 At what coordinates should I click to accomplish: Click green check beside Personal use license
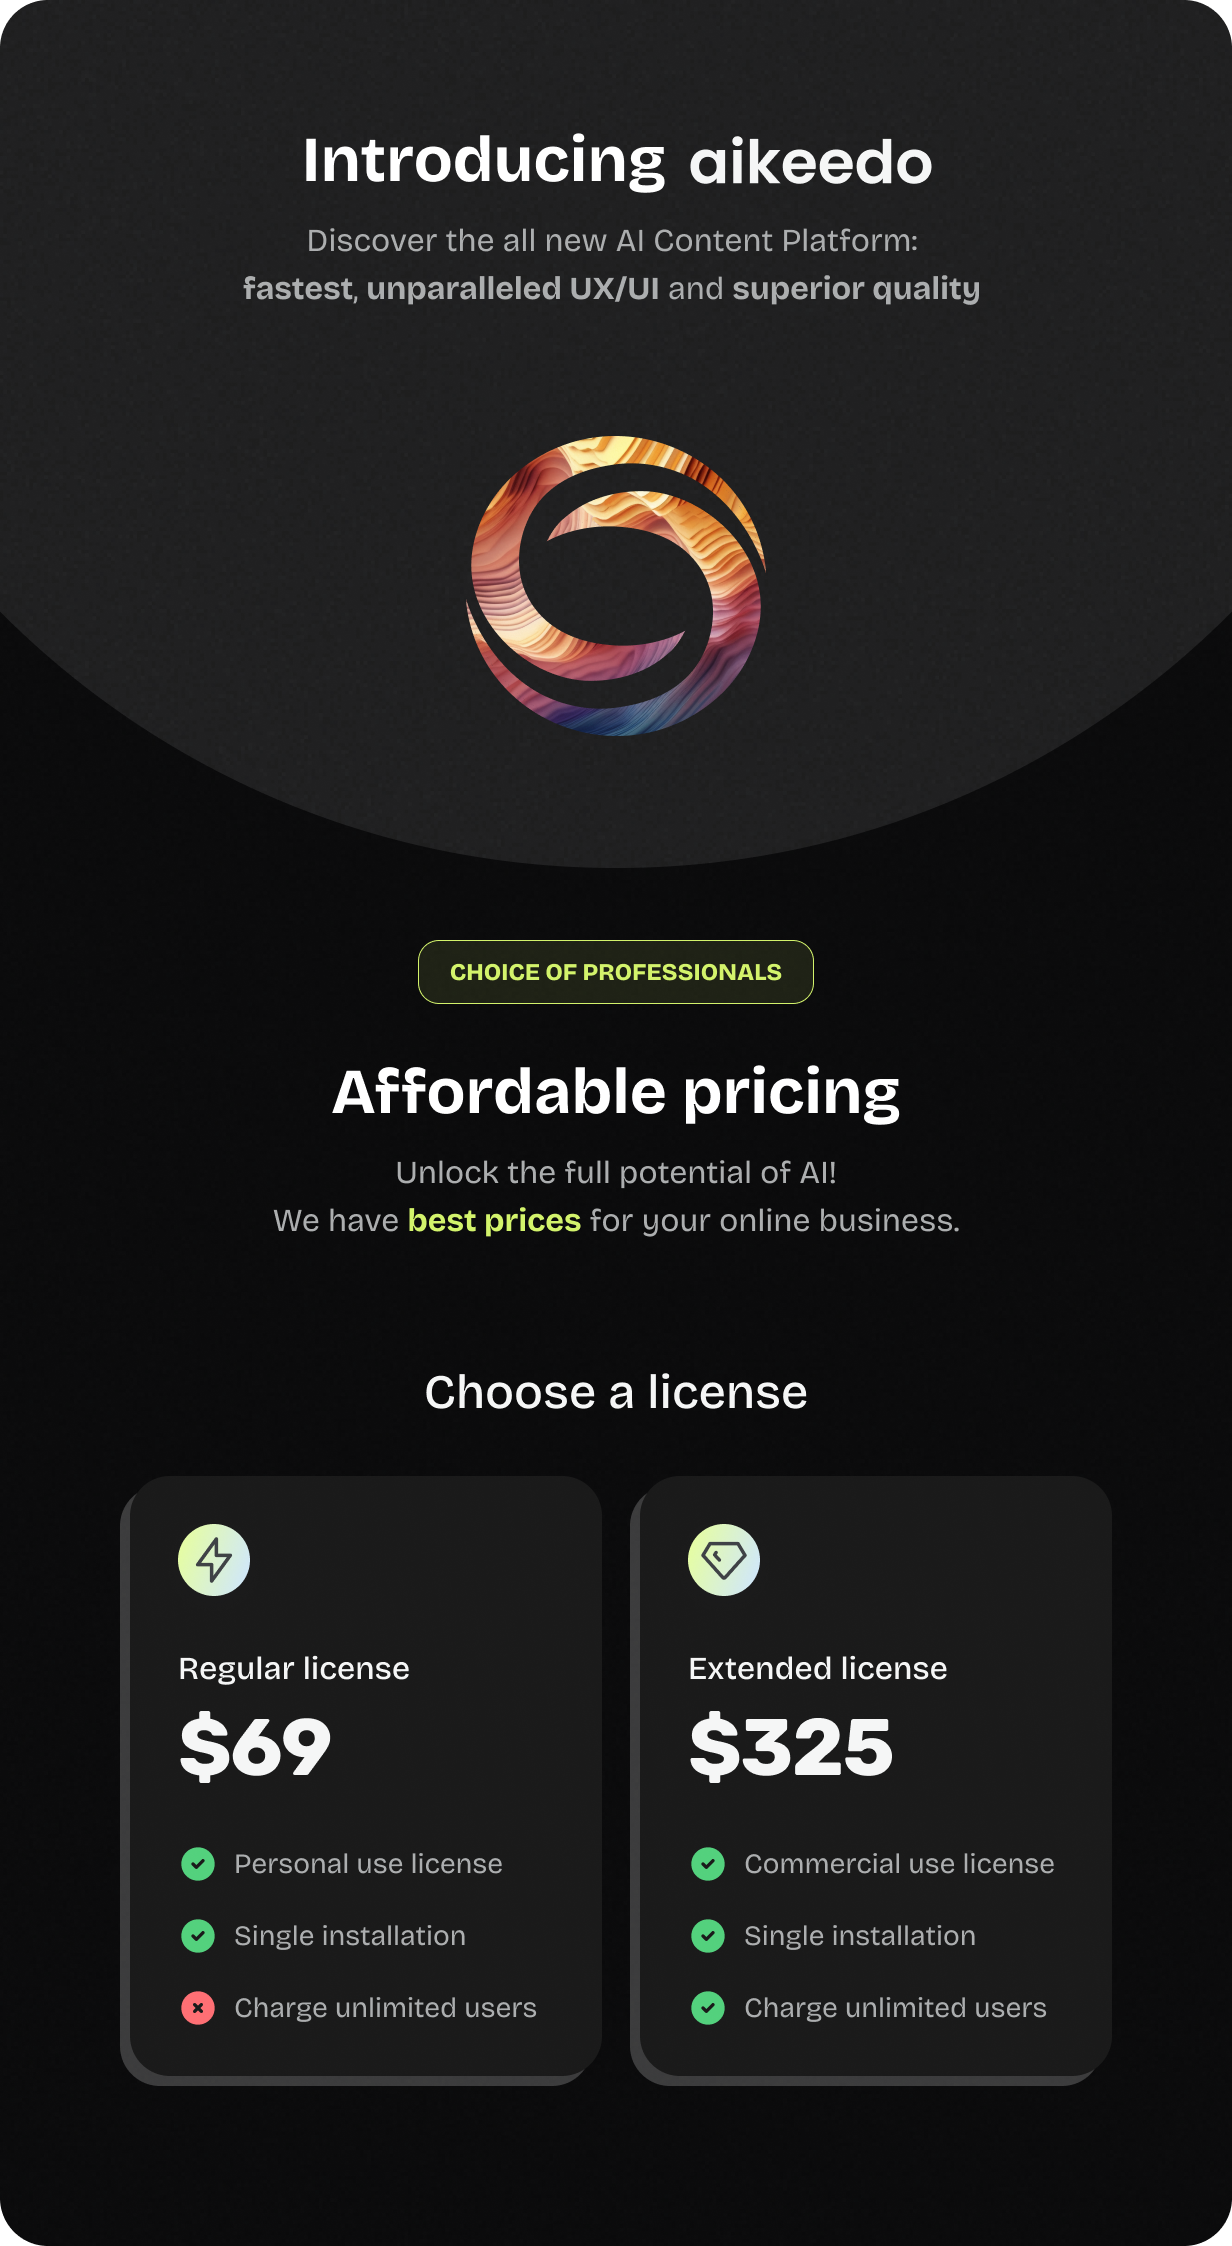[x=198, y=1864]
